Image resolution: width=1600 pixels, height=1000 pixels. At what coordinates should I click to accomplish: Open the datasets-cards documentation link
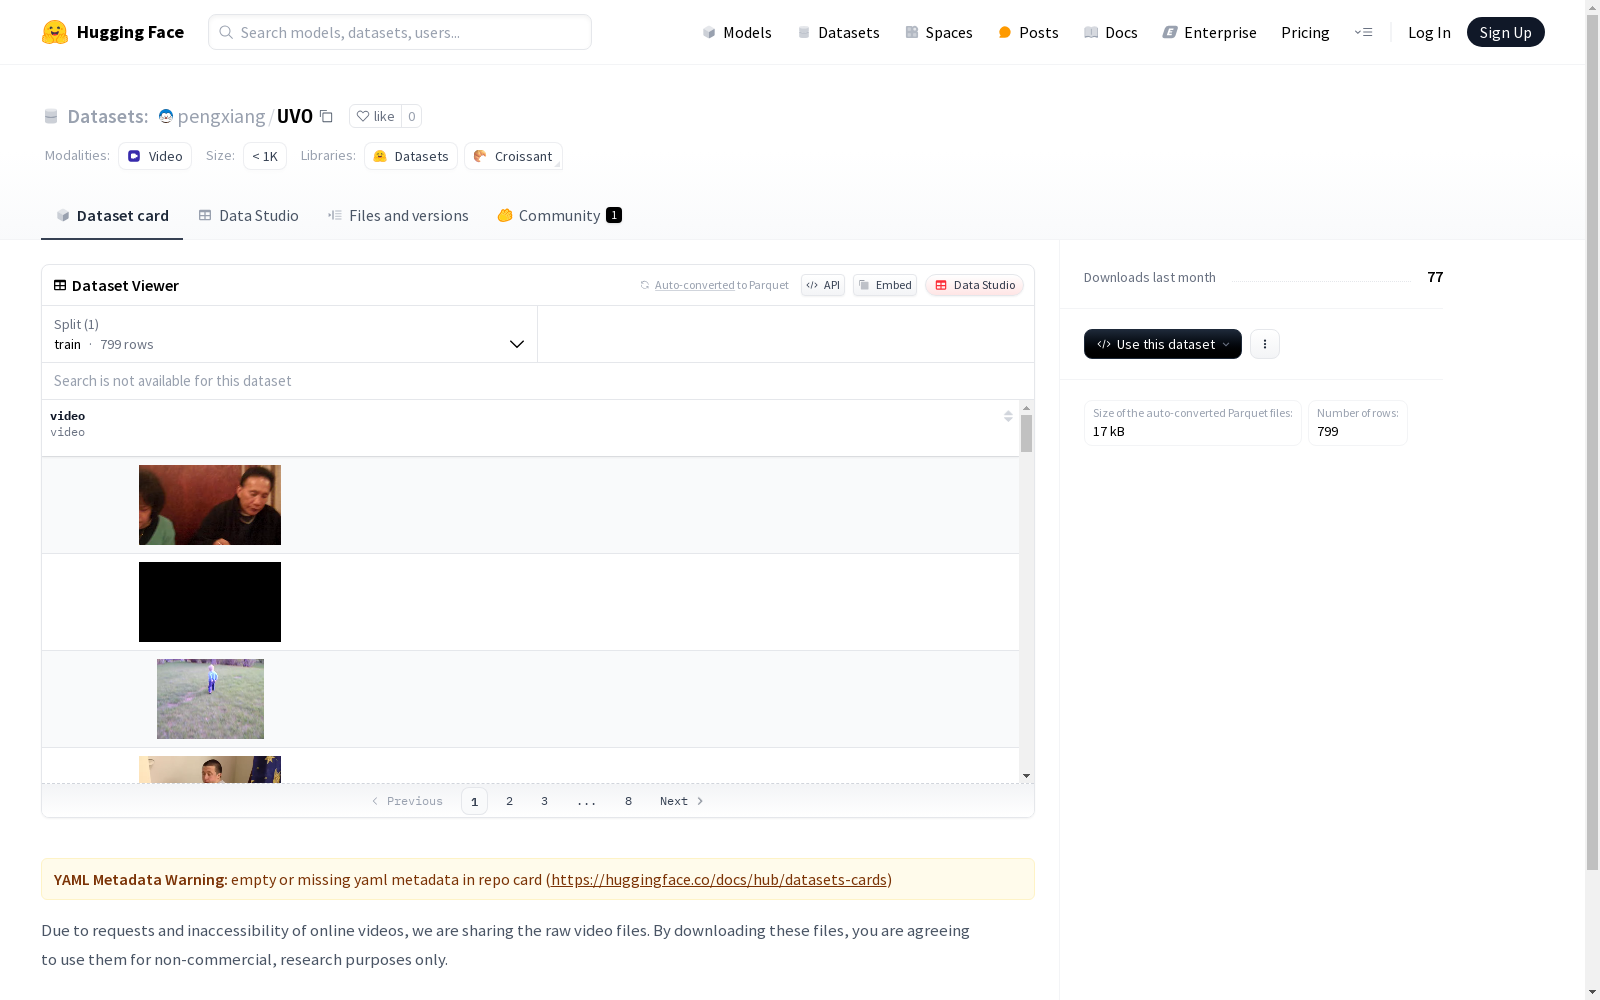(719, 880)
